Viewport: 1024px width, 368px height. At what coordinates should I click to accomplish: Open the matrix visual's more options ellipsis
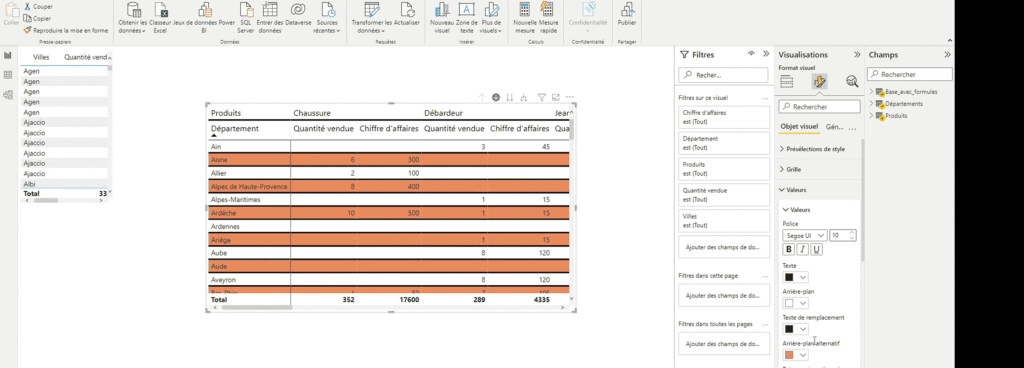point(570,97)
